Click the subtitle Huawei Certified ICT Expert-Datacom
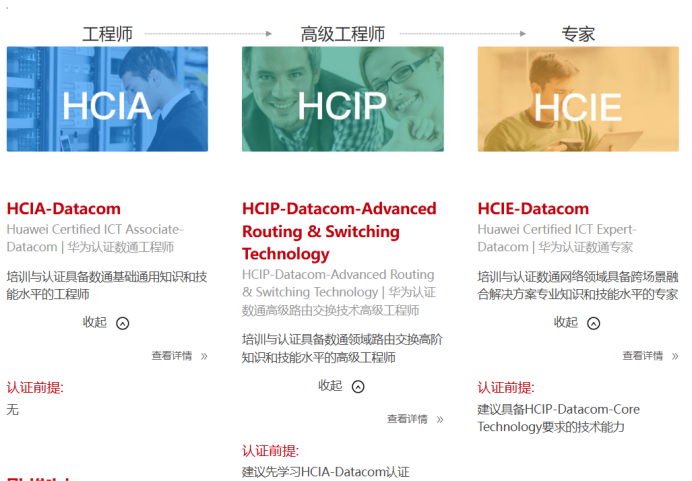 (557, 238)
